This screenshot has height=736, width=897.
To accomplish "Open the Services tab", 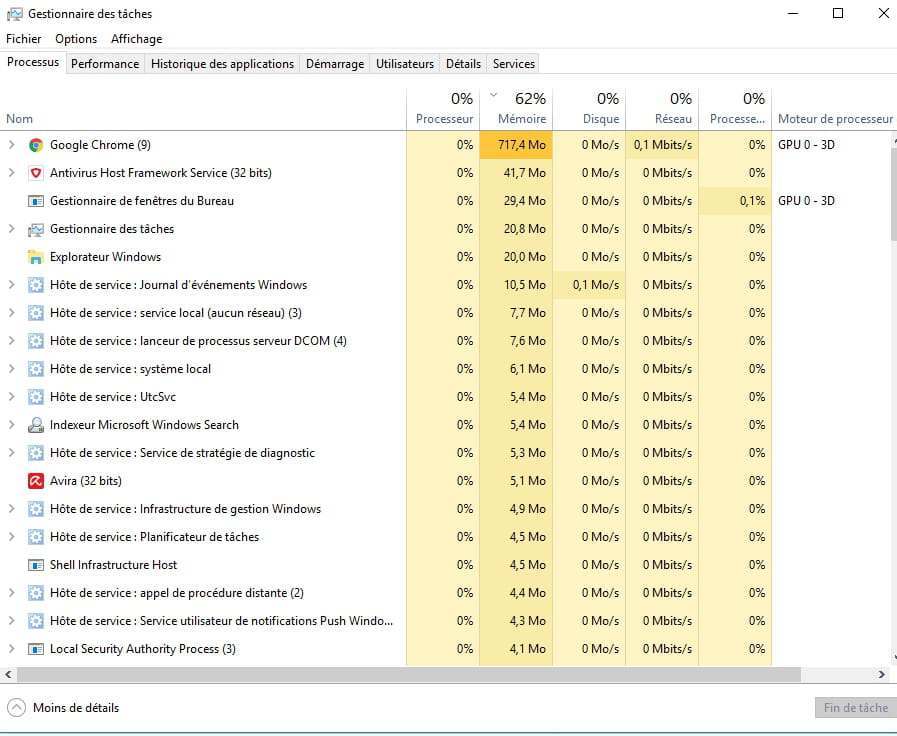I will coord(514,64).
